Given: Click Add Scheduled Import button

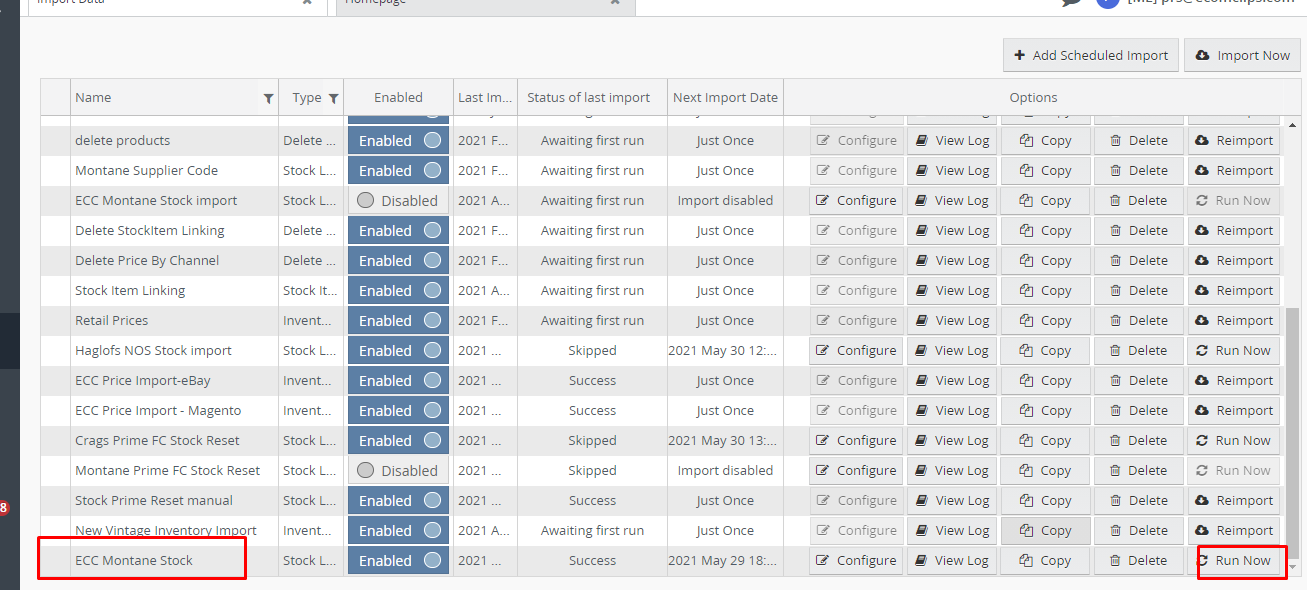Looking at the screenshot, I should [1091, 55].
